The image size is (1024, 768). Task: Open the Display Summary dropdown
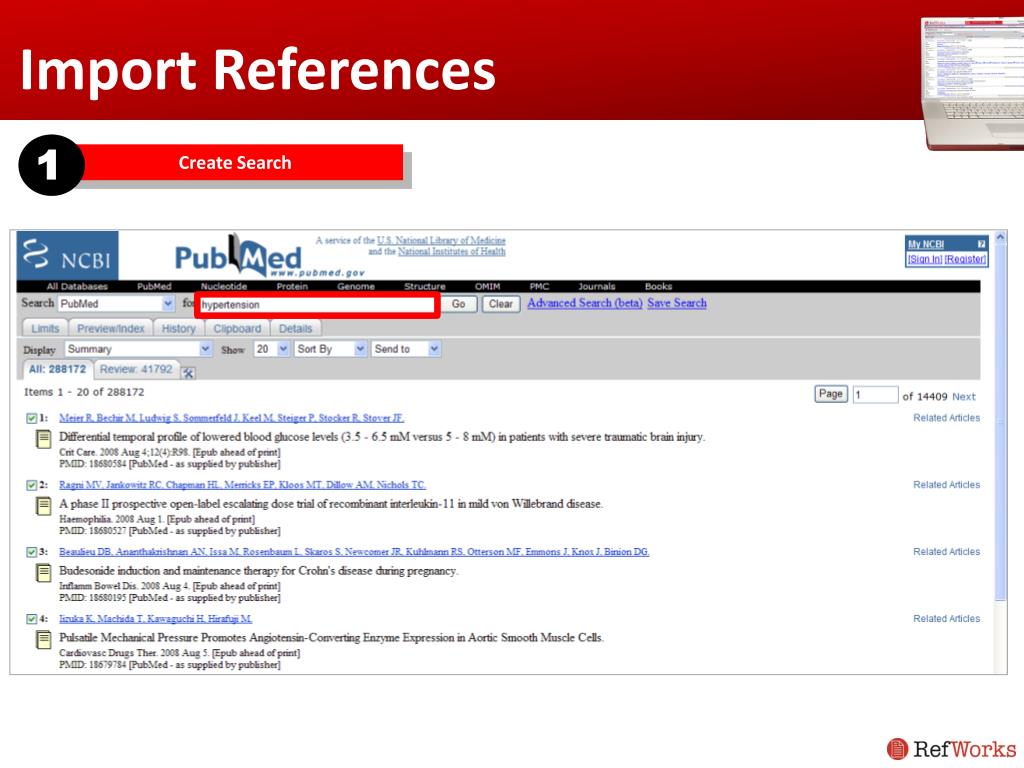(138, 349)
